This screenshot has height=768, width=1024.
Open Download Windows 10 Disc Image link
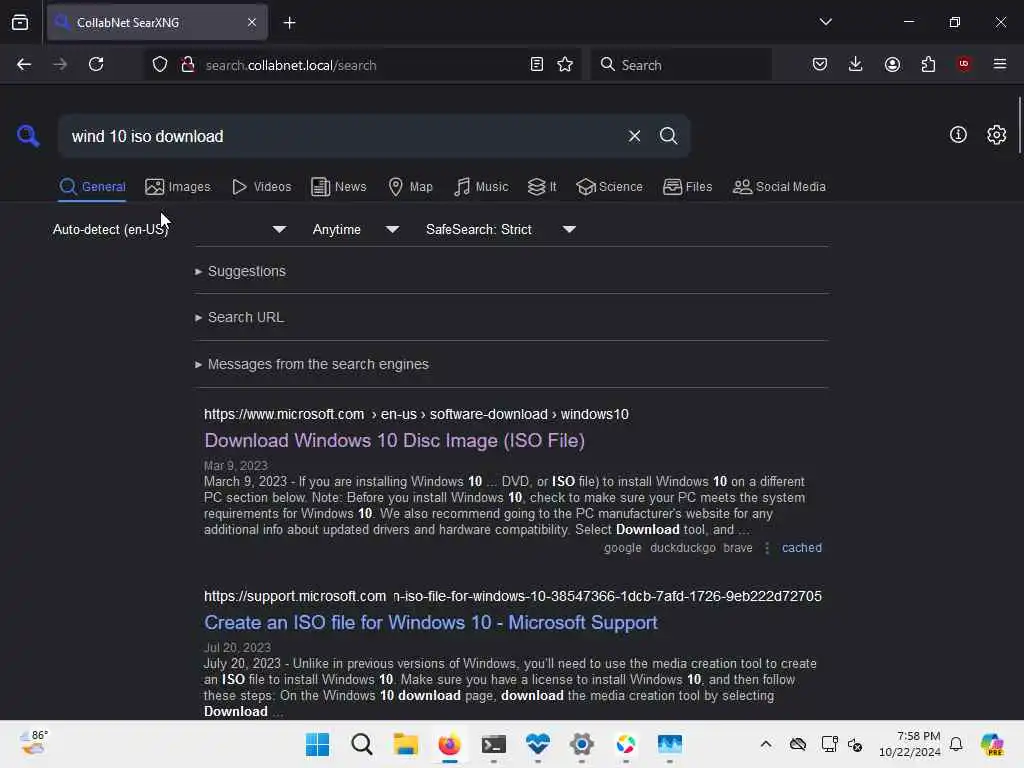(394, 441)
